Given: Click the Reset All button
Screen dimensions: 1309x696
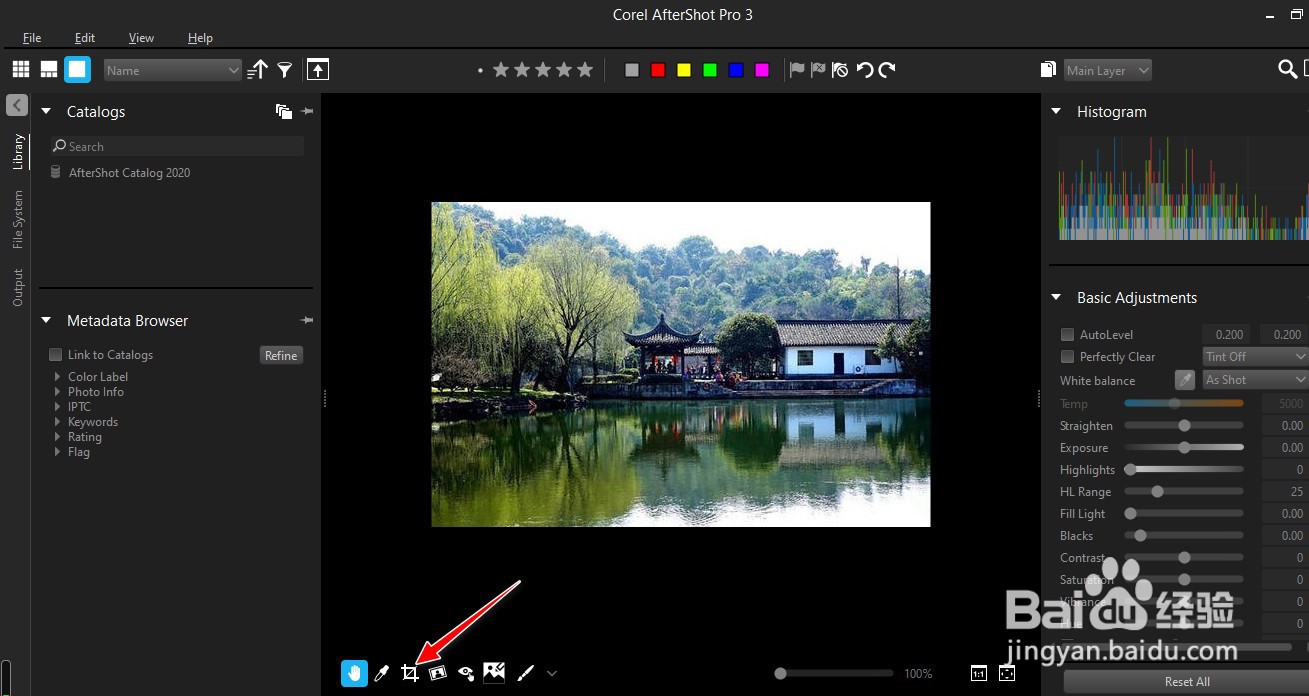Looking at the screenshot, I should (1186, 681).
